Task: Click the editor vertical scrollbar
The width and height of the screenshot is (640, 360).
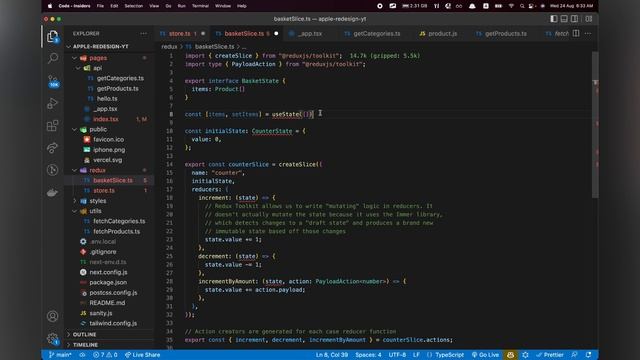Action: click(x=595, y=125)
